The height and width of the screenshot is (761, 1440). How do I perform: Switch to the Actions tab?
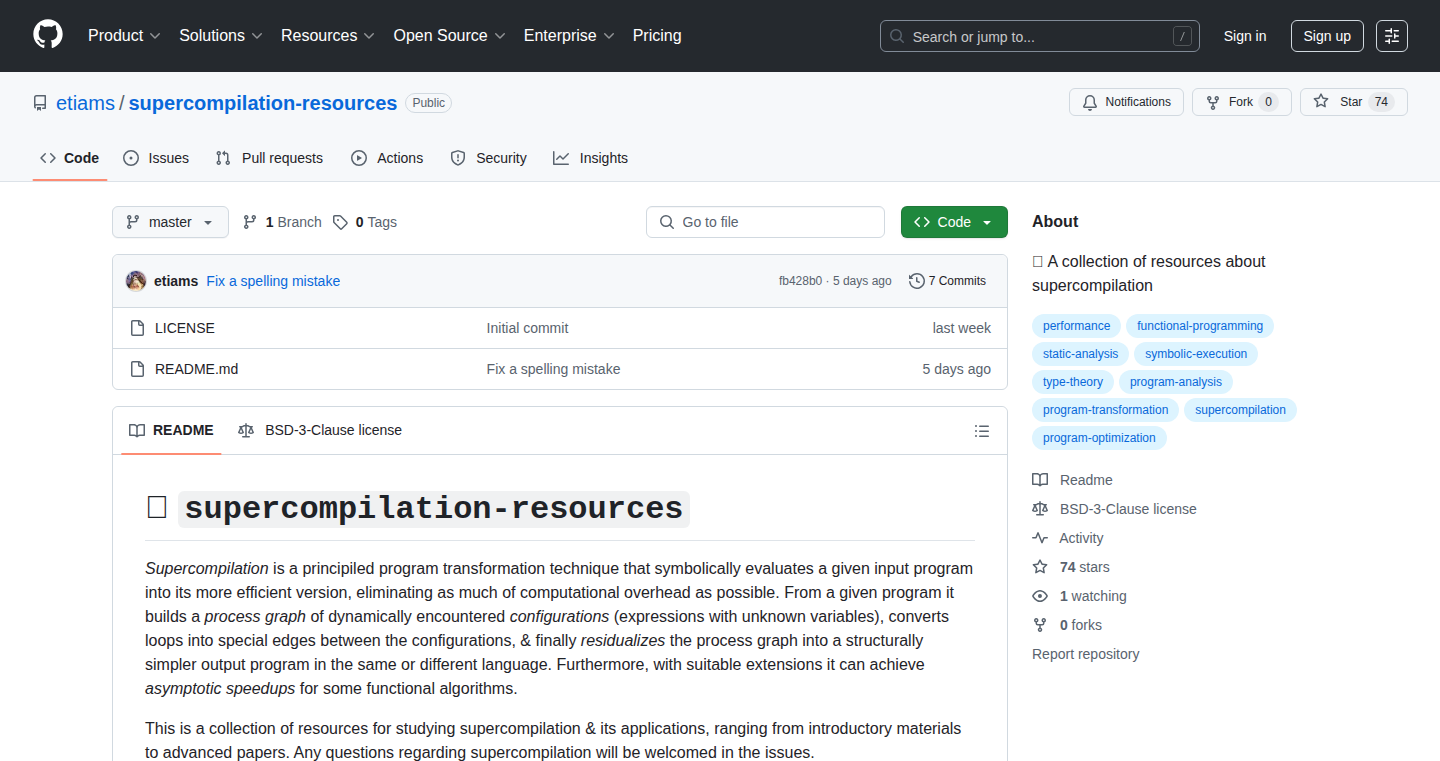pyautogui.click(x=387, y=158)
